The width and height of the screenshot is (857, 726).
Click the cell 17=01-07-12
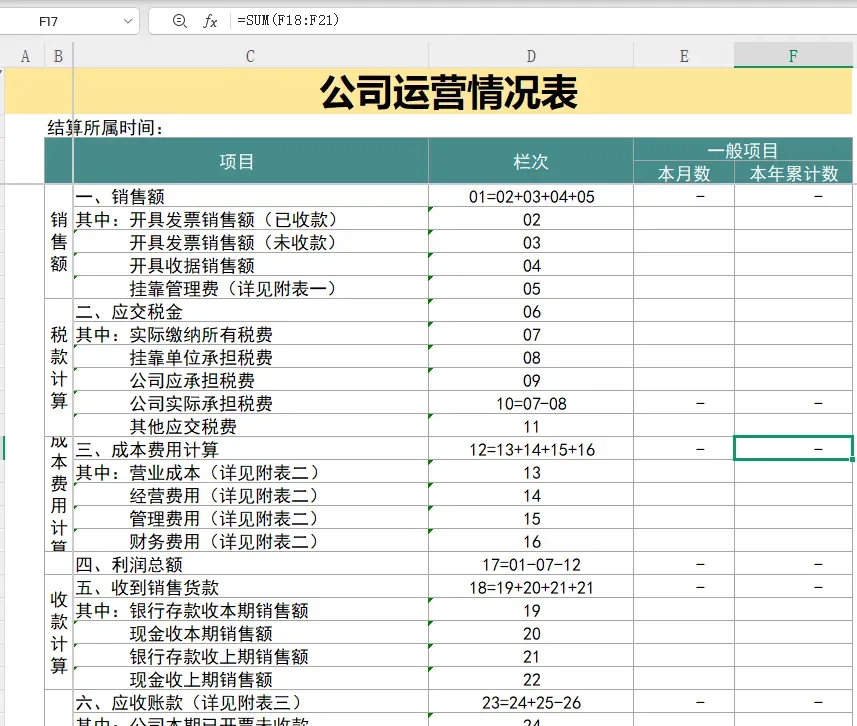pyautogui.click(x=531, y=564)
